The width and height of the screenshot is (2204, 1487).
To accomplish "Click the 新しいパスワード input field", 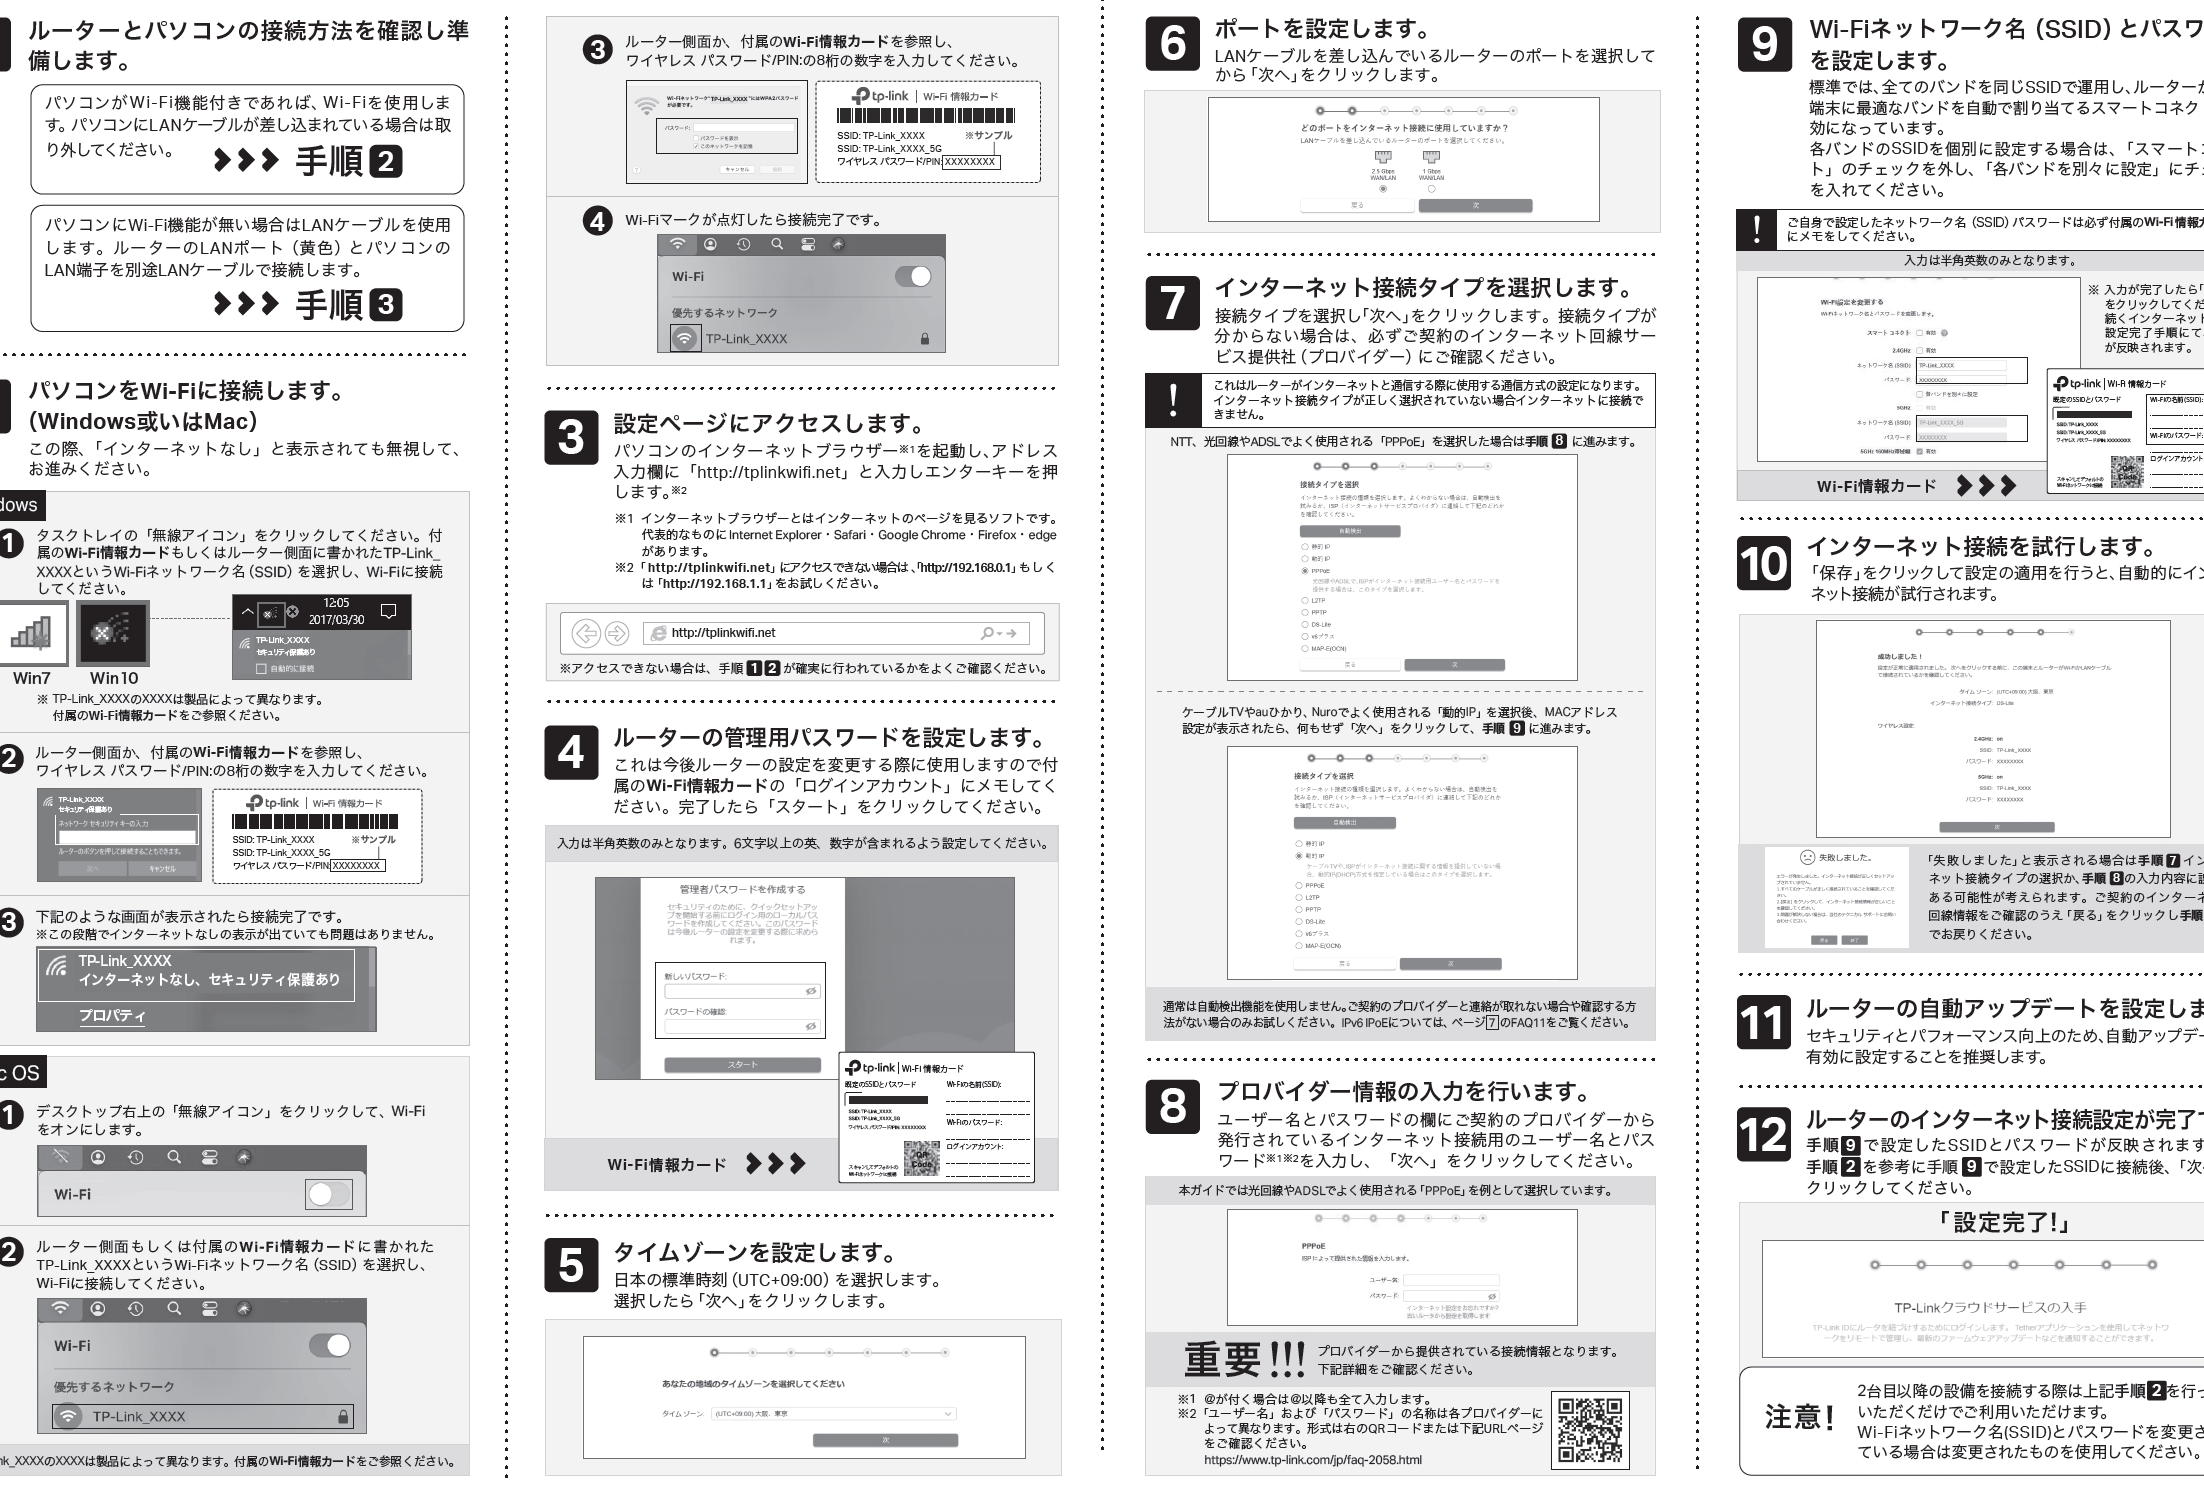I will click(x=743, y=991).
